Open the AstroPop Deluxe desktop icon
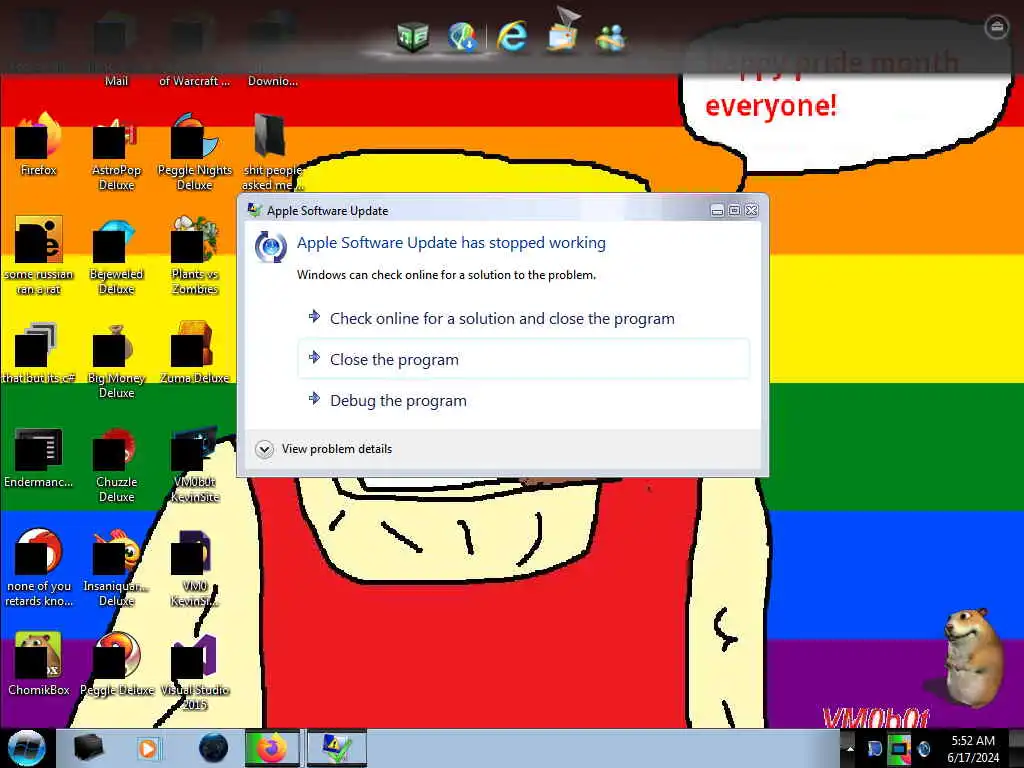This screenshot has height=768, width=1024. coord(116,152)
